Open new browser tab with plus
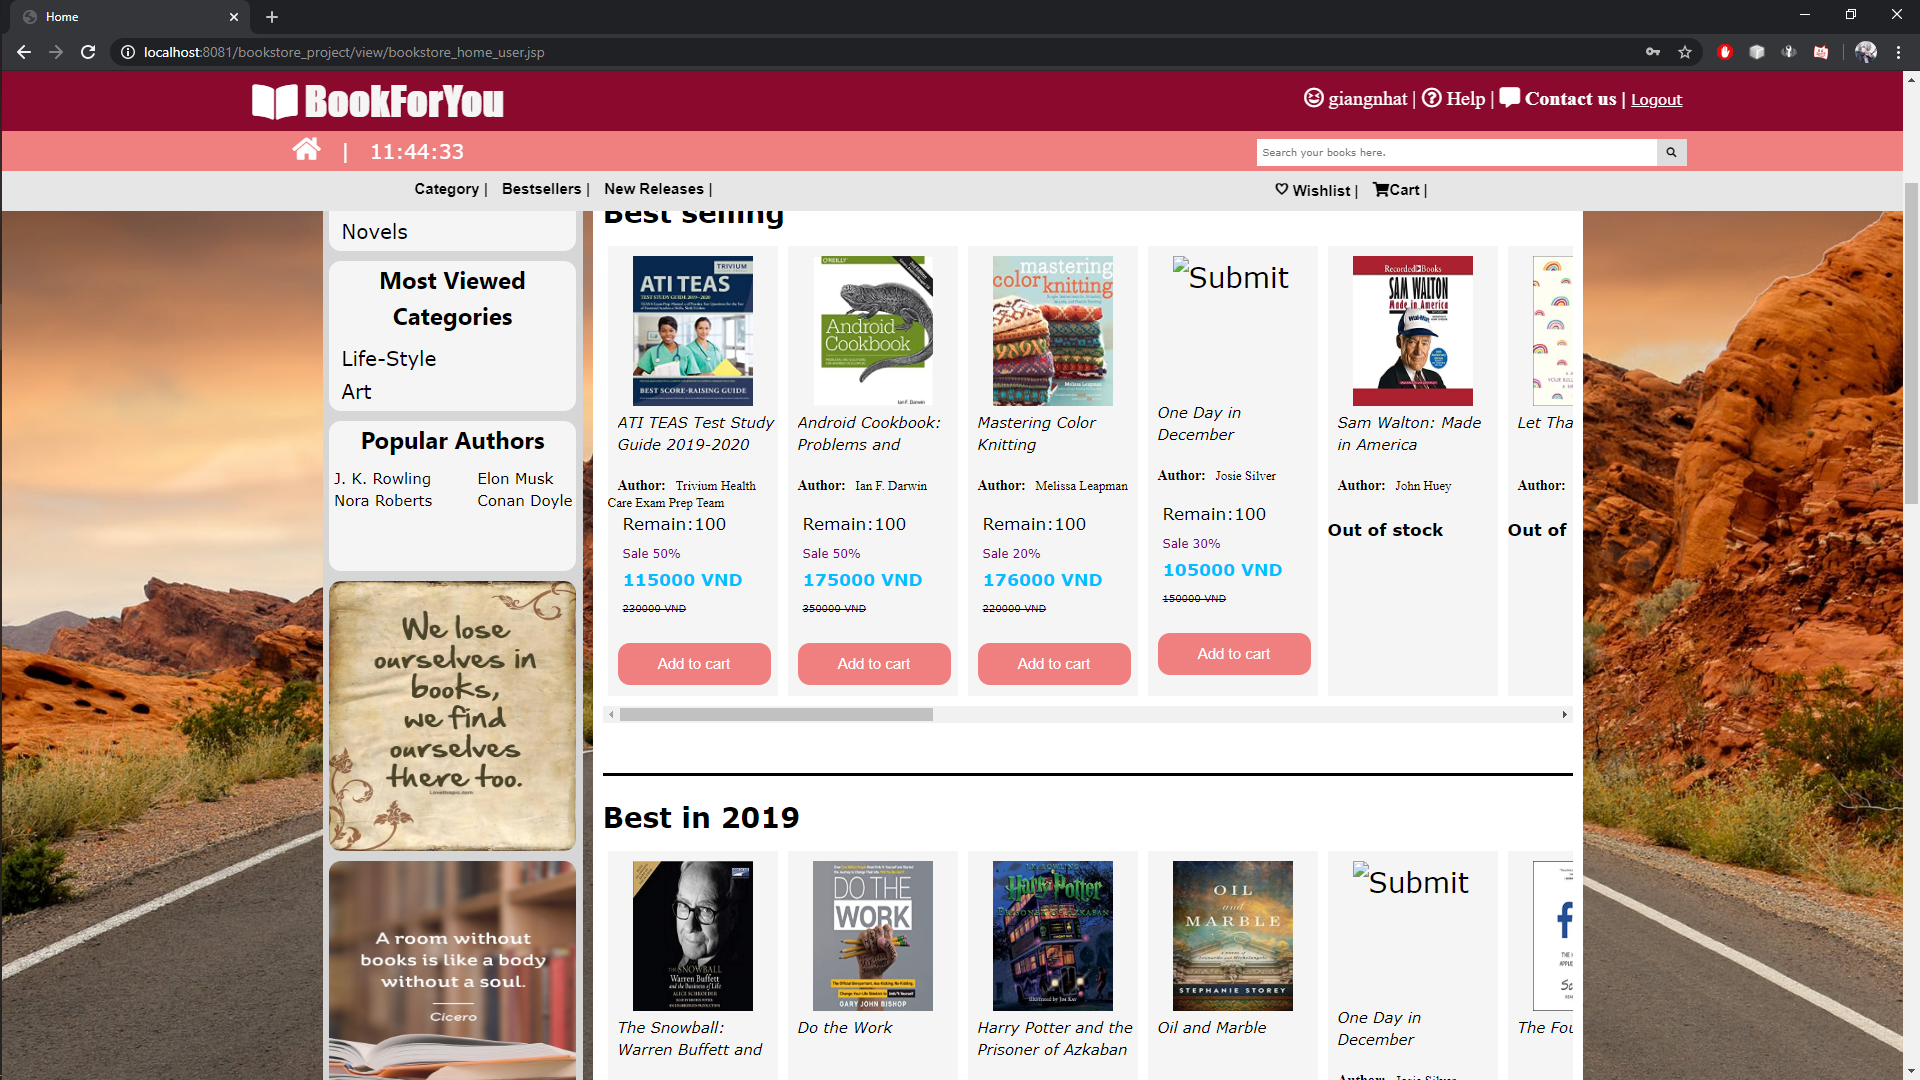 pos(272,17)
